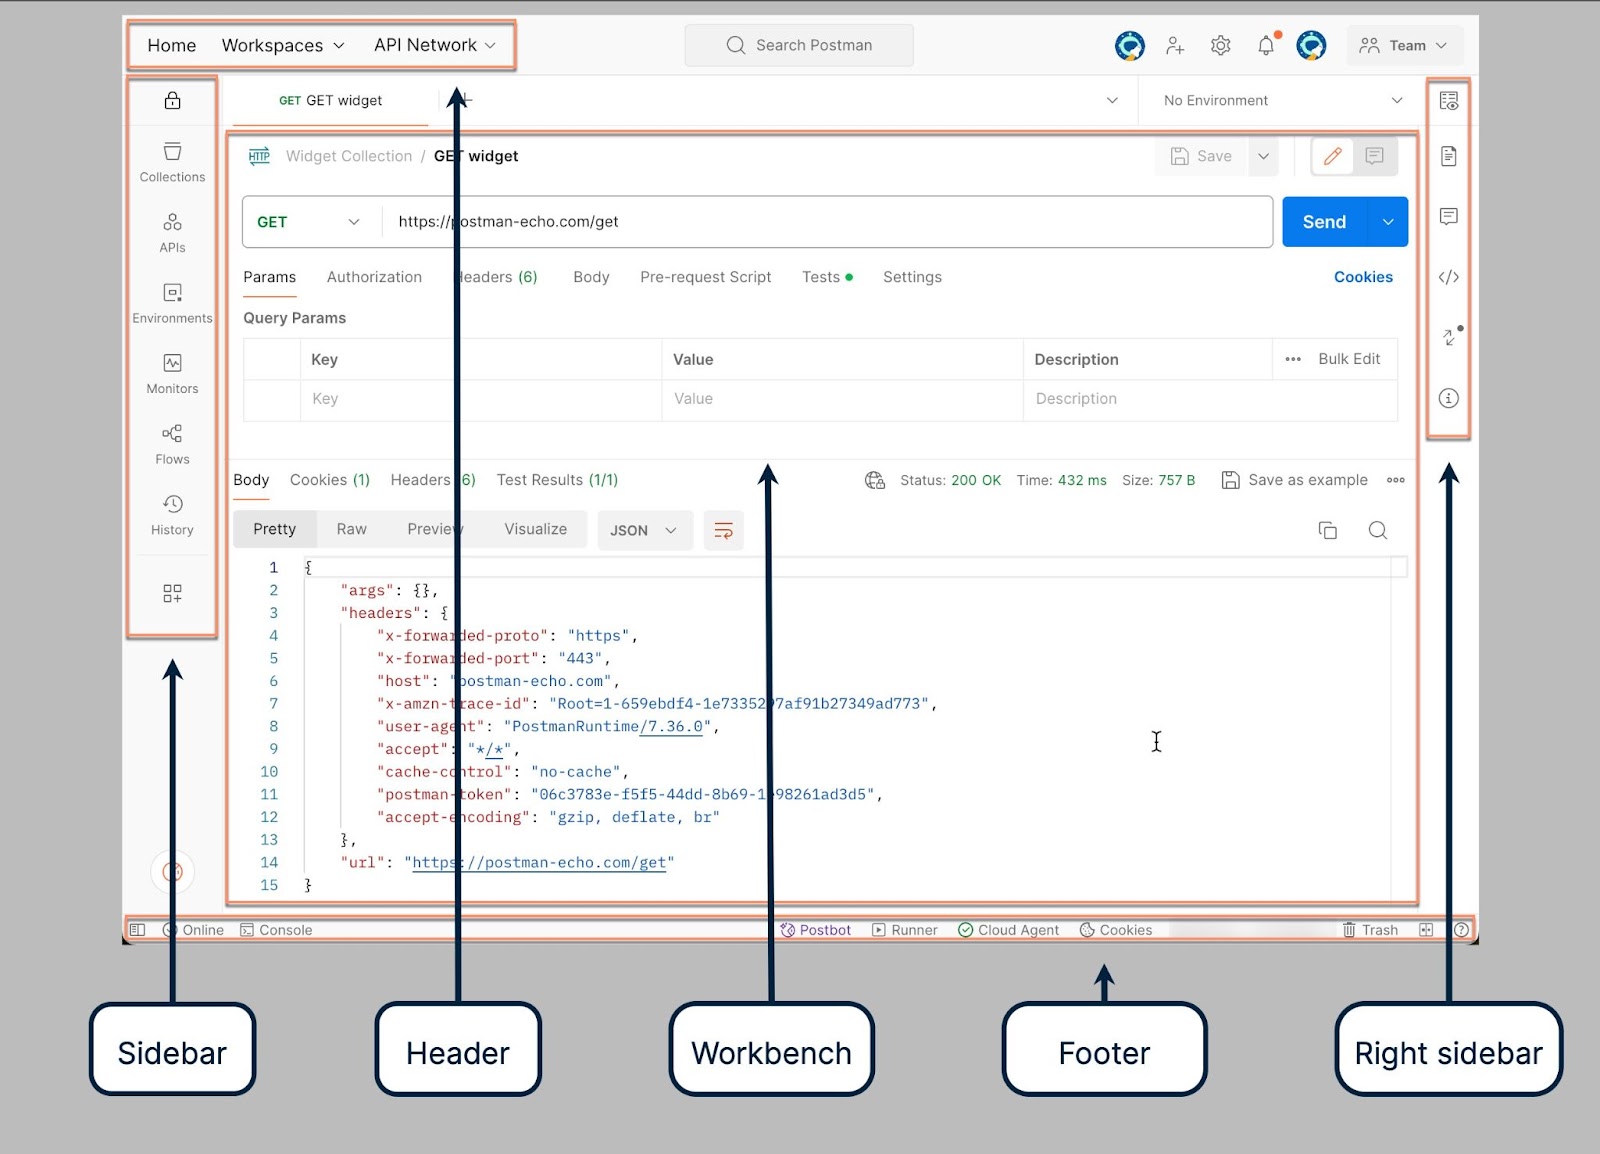Select the Visualize response view

pos(535,529)
